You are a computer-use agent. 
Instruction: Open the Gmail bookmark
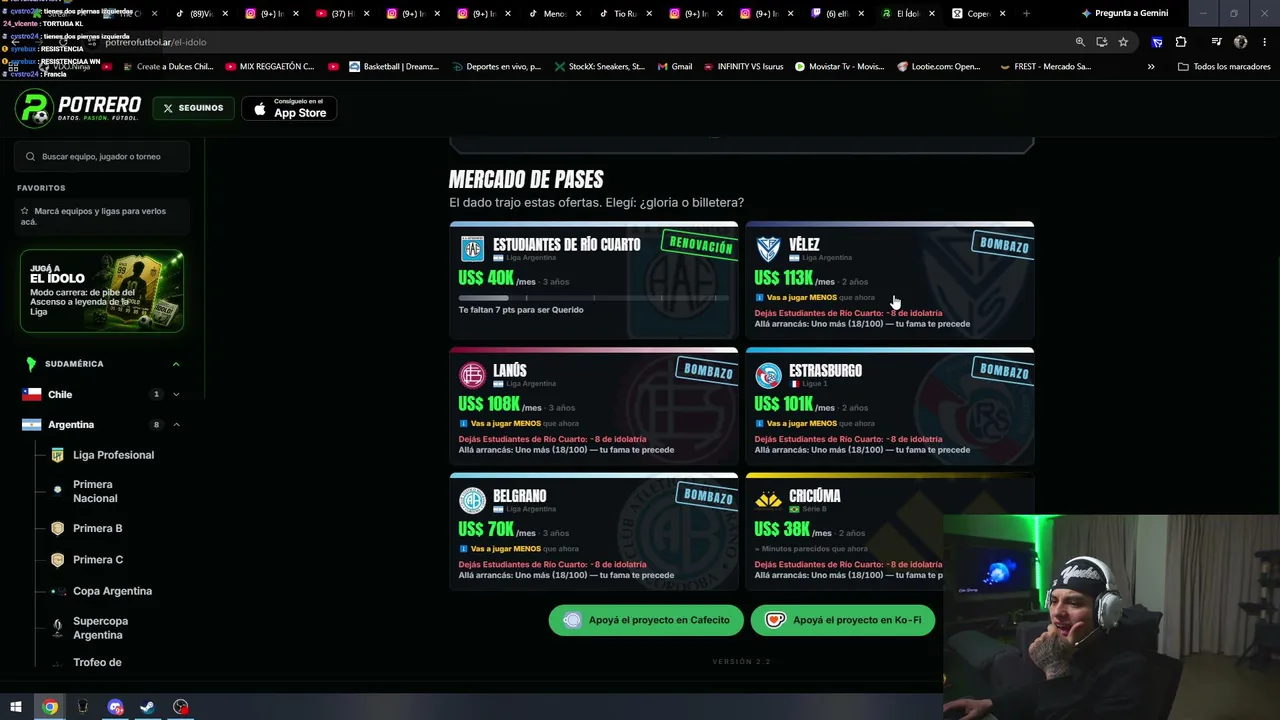pos(675,67)
